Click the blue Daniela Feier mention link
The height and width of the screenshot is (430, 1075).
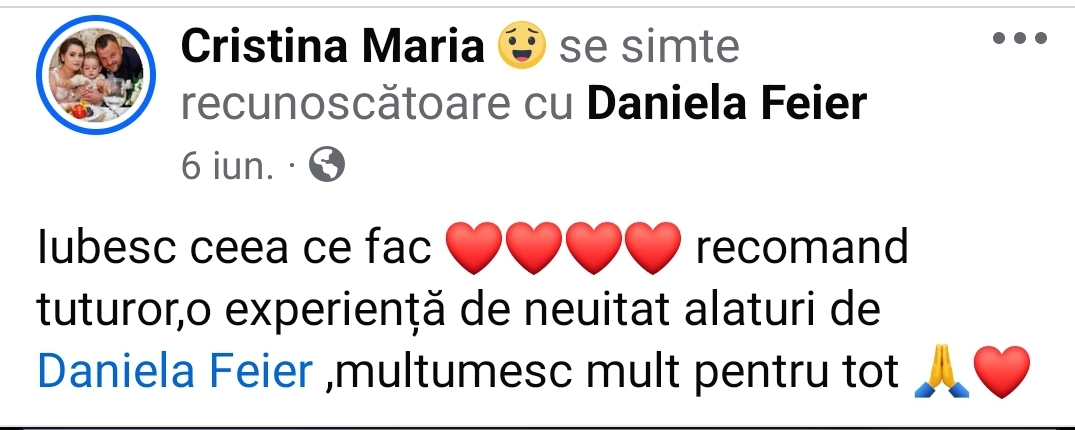175,373
